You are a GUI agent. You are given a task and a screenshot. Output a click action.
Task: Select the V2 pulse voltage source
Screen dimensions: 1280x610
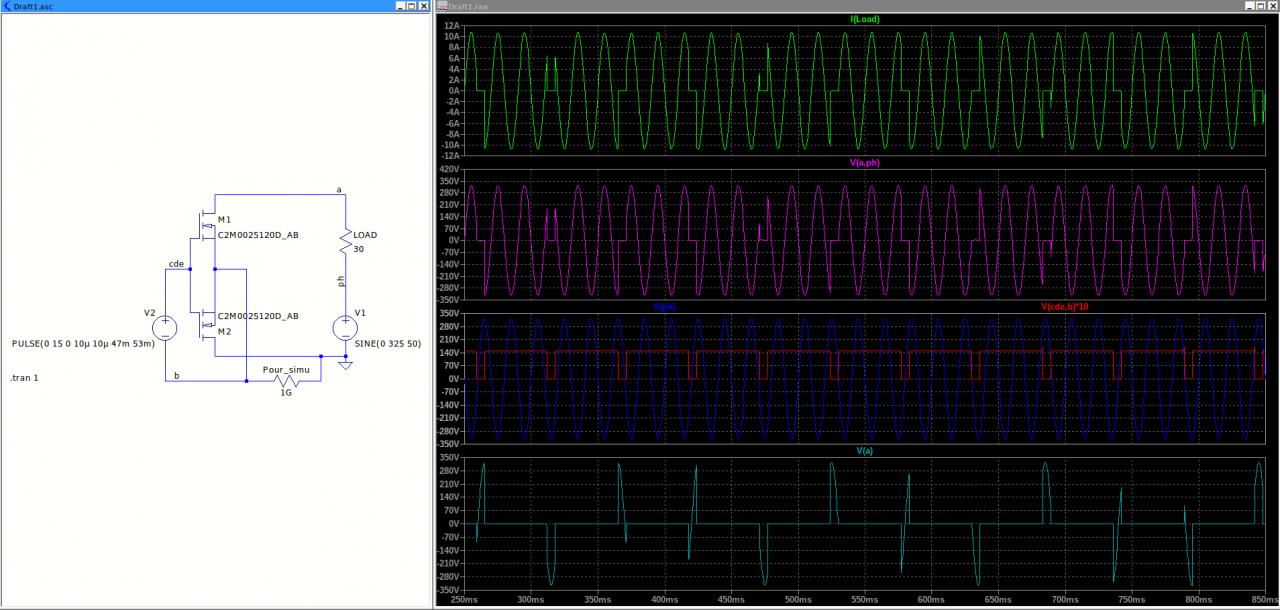click(165, 327)
